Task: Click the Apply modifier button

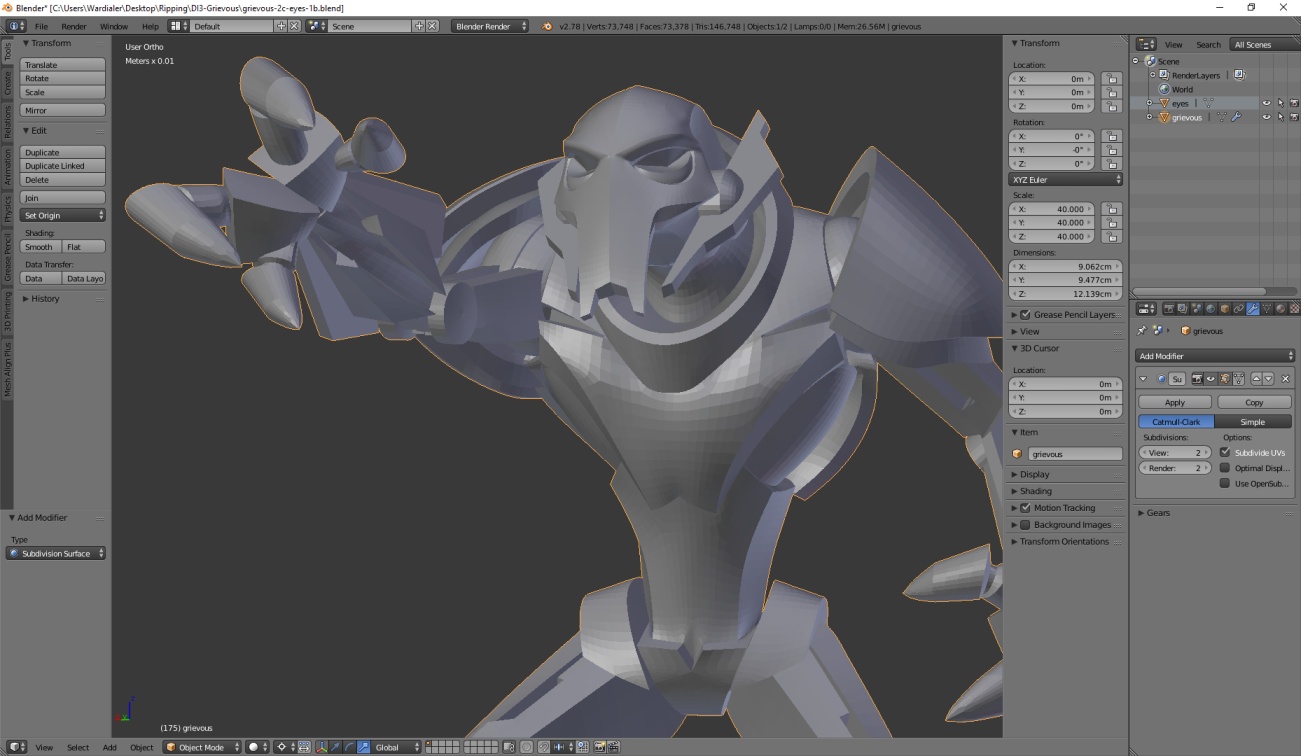Action: click(x=1175, y=402)
